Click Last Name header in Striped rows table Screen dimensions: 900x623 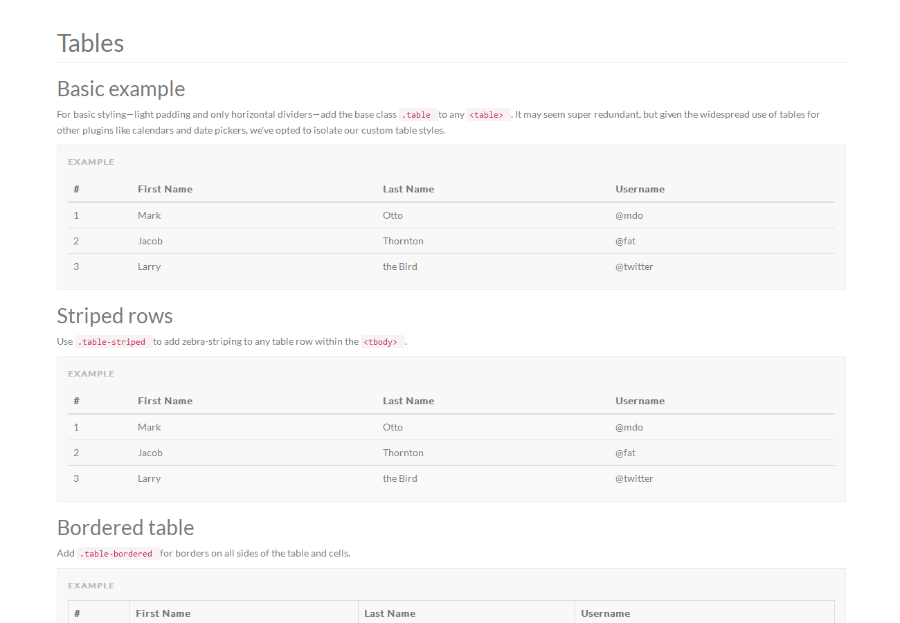pos(408,401)
